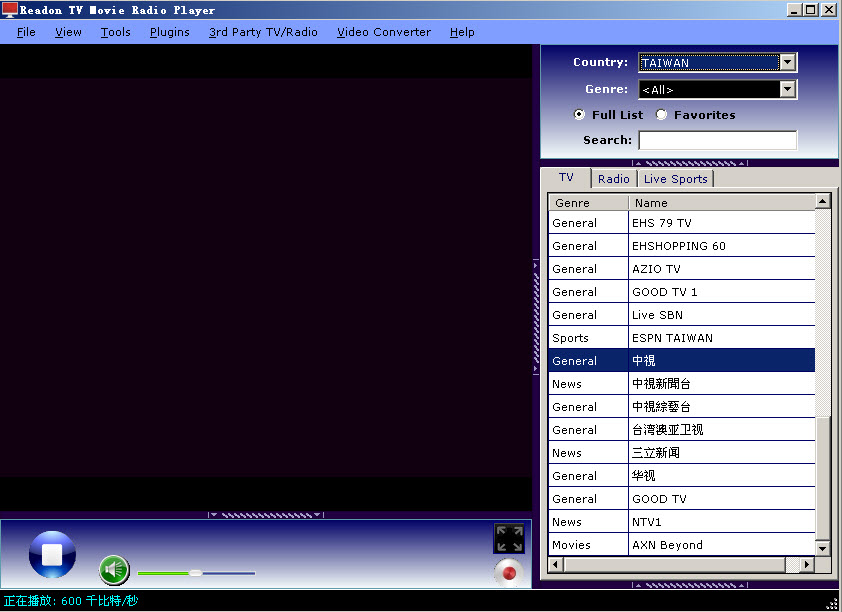Open the 3rd Party TV/Radio menu
This screenshot has height=612, width=842.
click(263, 32)
